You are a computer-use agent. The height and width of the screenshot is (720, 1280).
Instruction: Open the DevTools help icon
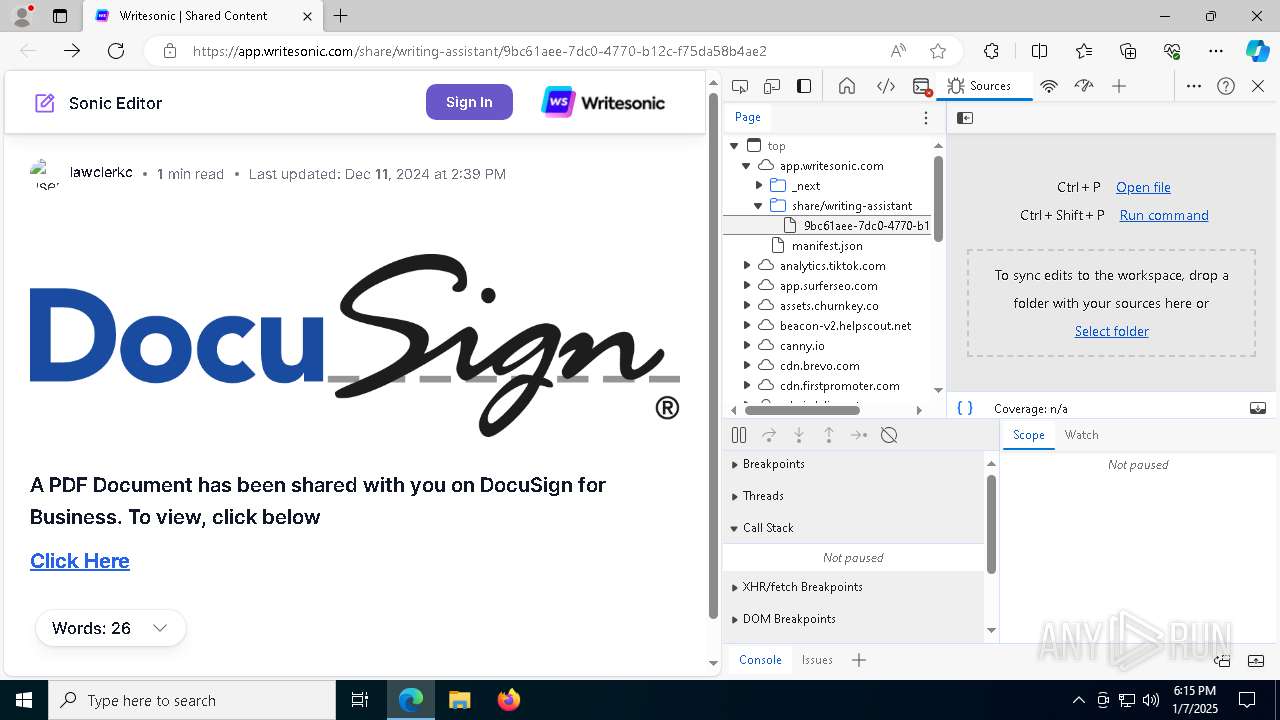tap(1226, 86)
